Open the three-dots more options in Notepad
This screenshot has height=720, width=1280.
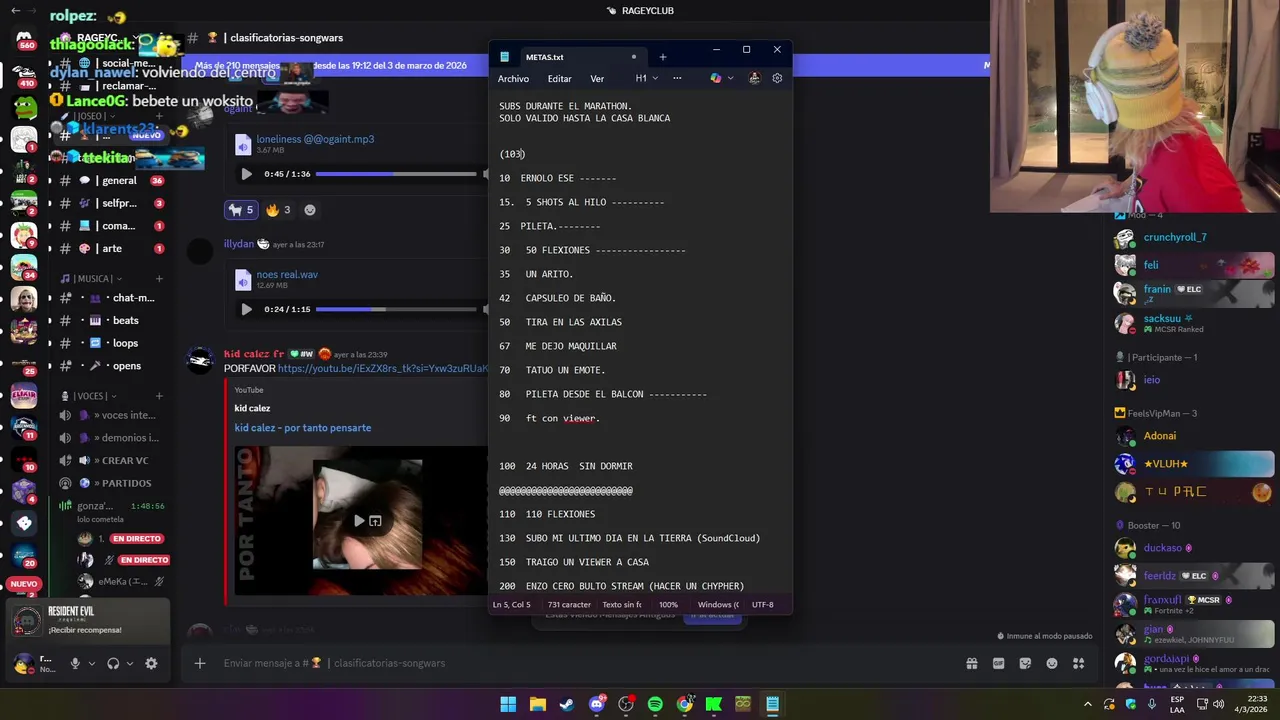pos(677,78)
